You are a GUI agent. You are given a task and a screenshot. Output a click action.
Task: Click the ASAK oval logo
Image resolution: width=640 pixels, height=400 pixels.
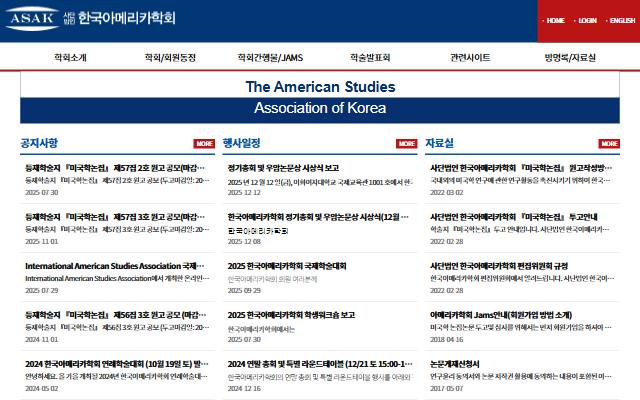coord(32,18)
